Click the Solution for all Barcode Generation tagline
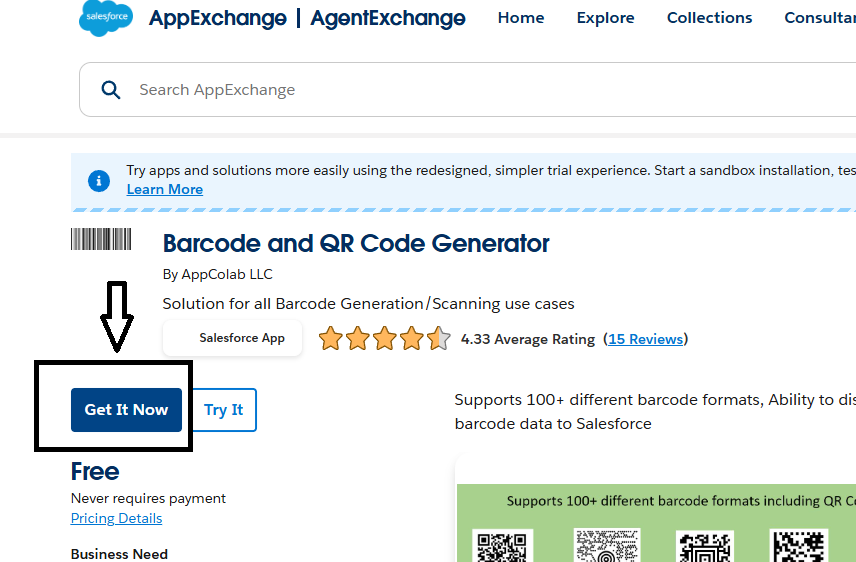This screenshot has height=562, width=856. point(368,304)
